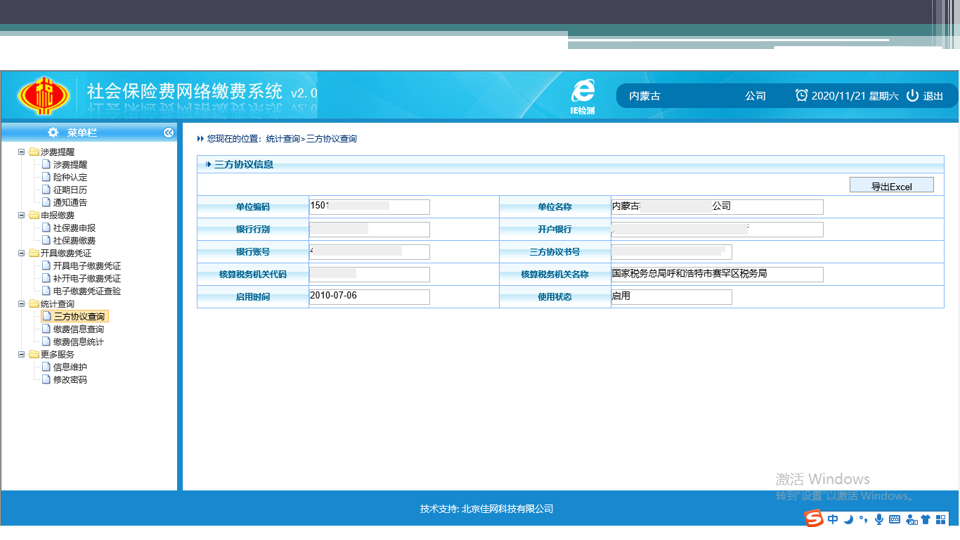The width and height of the screenshot is (960, 540).
Task: Open 修改密码 page
Action: point(70,380)
